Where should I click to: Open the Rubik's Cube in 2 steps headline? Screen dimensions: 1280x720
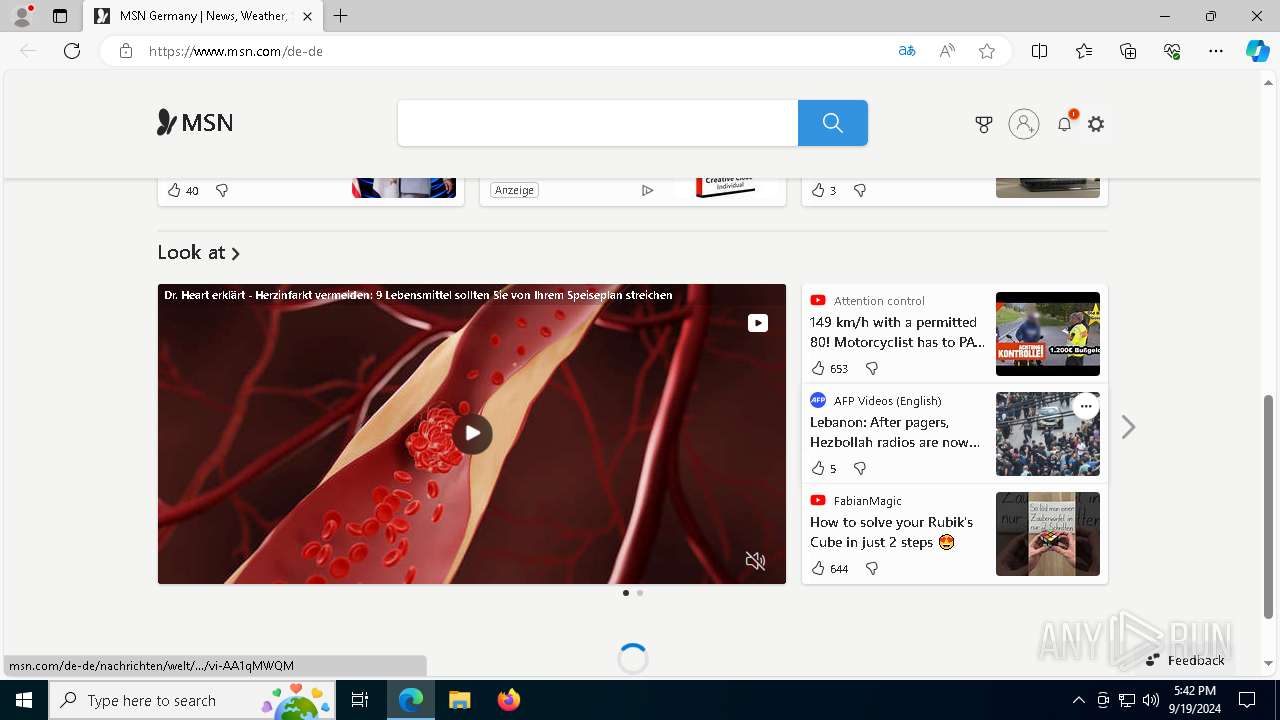(x=891, y=532)
